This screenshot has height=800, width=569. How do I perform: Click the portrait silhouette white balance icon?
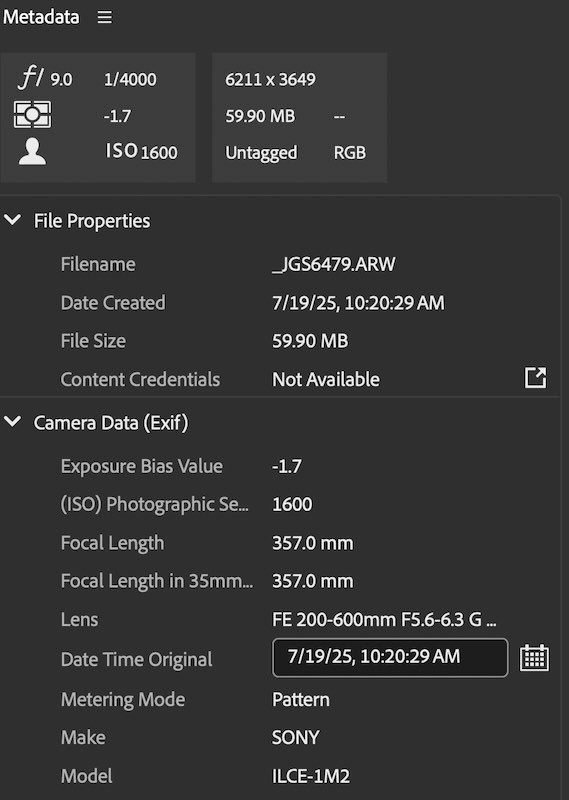point(32,152)
